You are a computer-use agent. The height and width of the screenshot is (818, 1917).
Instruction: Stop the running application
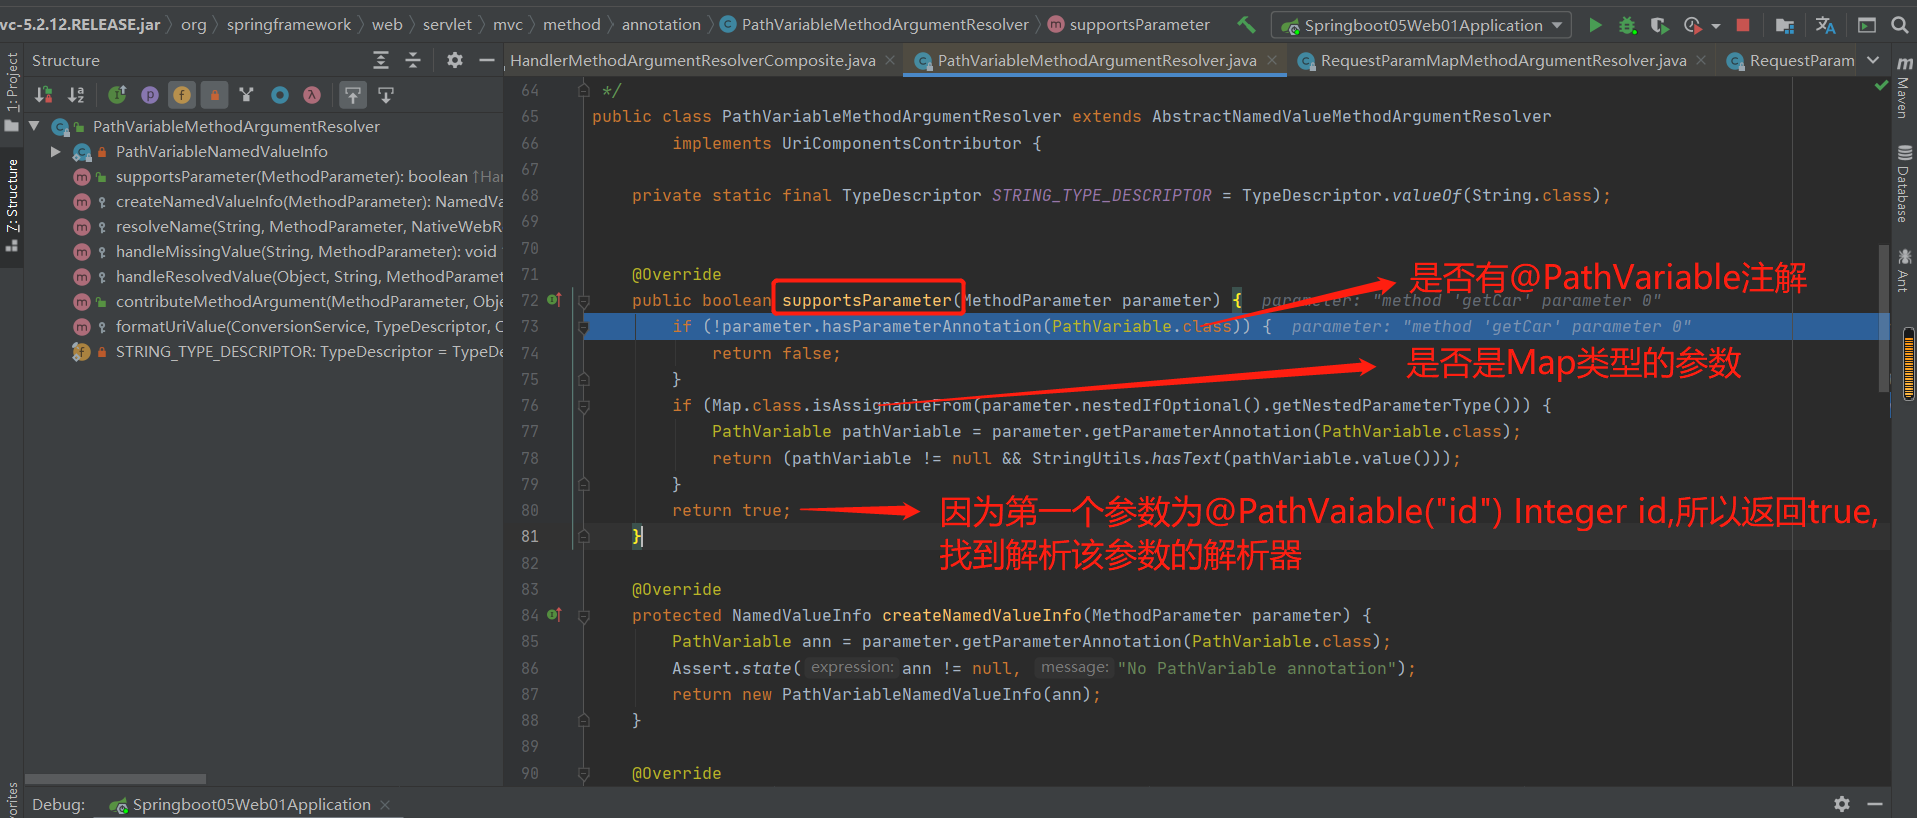point(1743,25)
